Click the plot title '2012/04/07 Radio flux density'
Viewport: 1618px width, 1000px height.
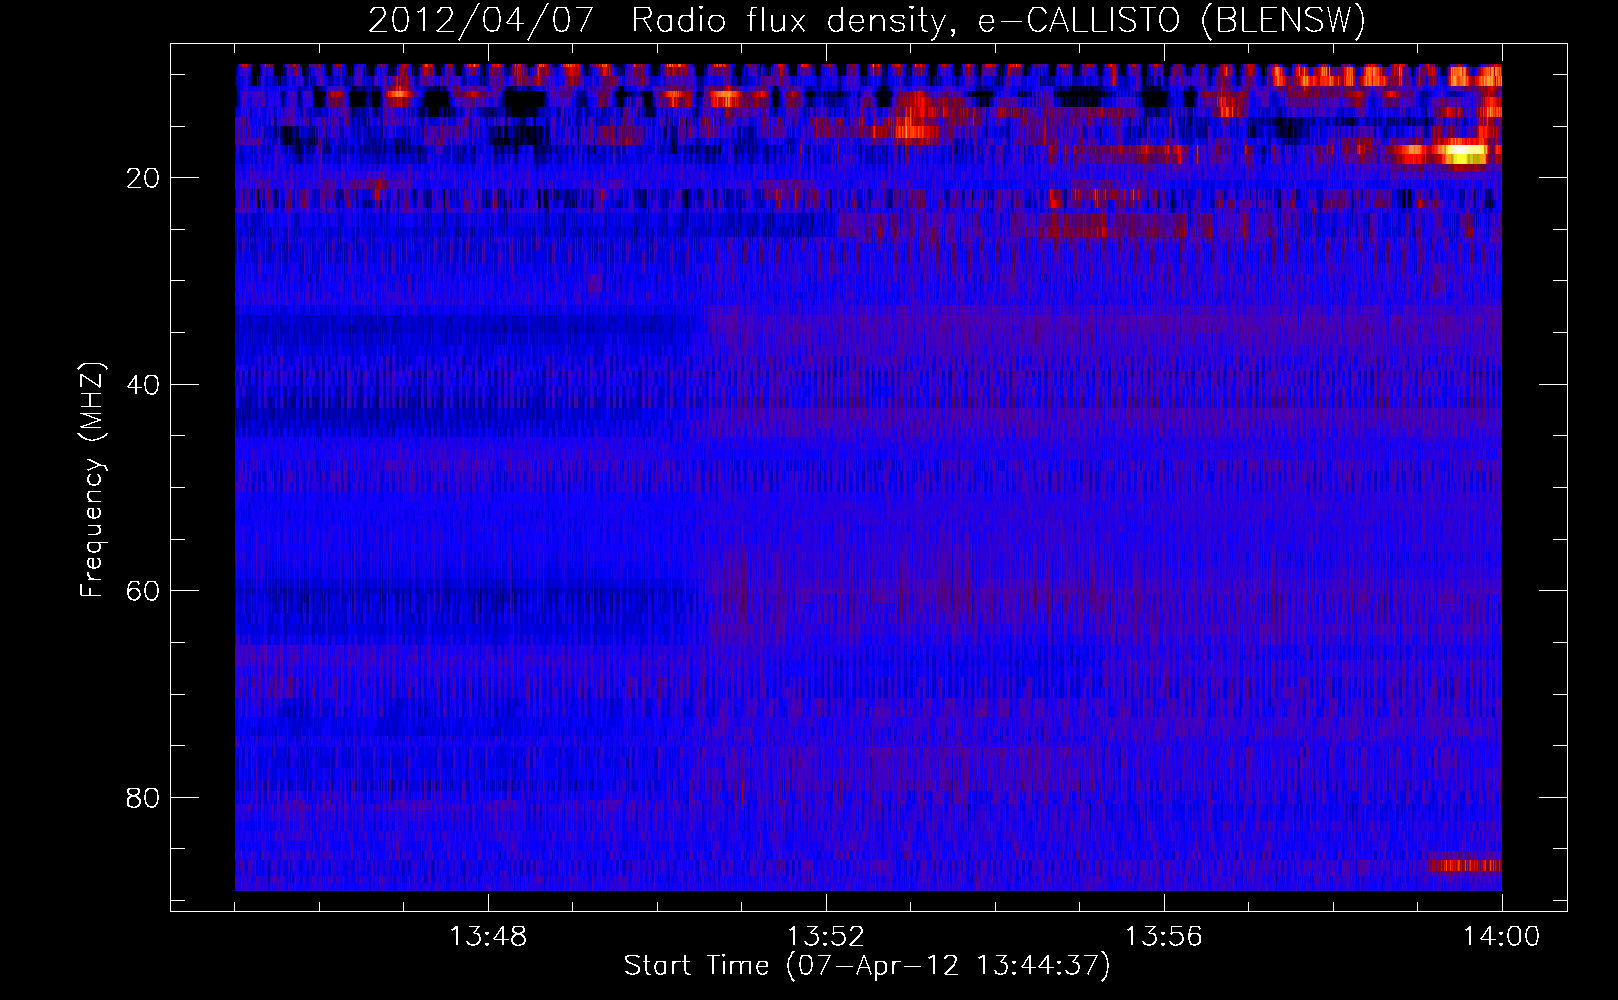[x=655, y=21]
